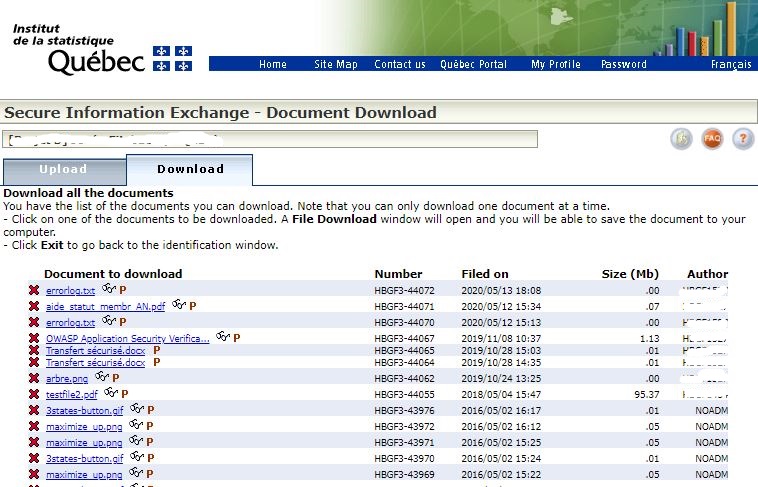Click glasses icon beside OWASP Application Security
This screenshot has width=758, height=487.
222,337
